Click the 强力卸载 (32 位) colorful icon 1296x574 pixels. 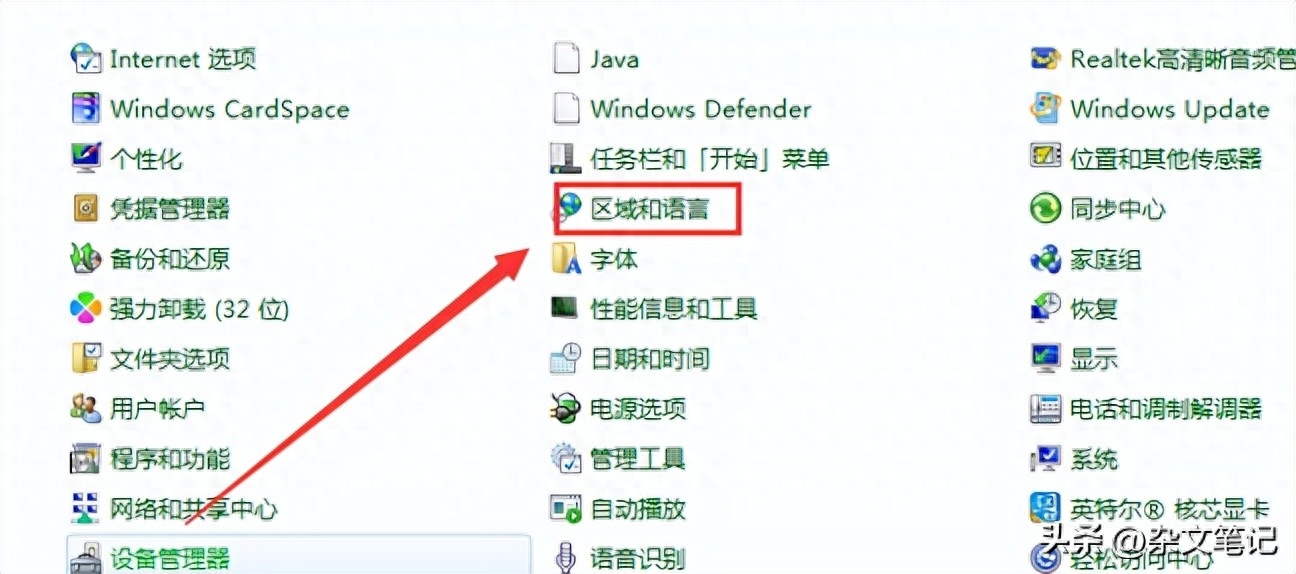coord(86,308)
